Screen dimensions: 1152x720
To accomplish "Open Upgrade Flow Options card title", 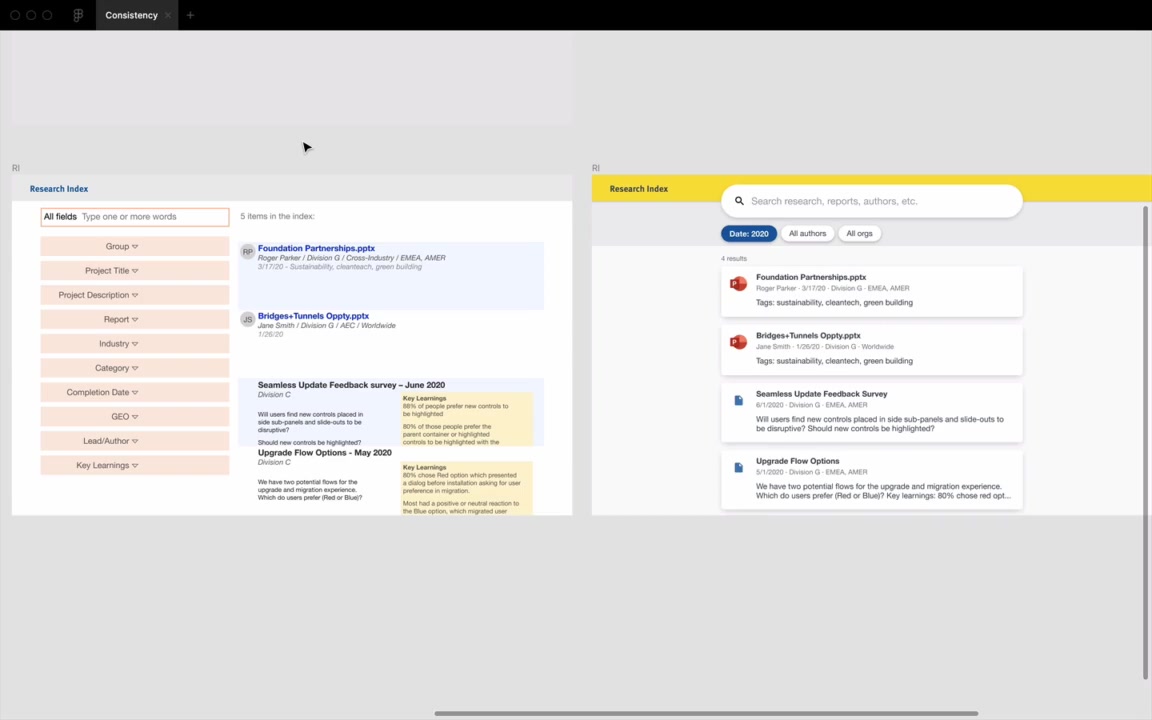I will click(797, 461).
